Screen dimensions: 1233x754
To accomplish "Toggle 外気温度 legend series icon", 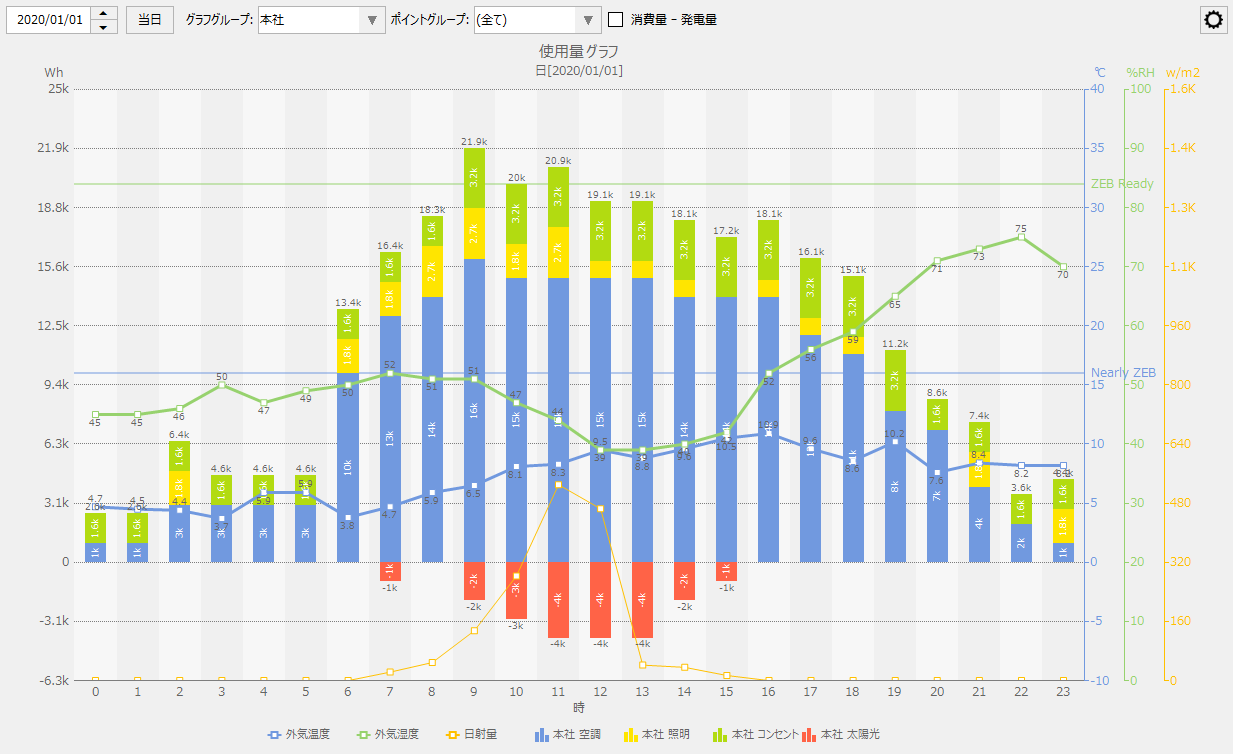I will (274, 735).
